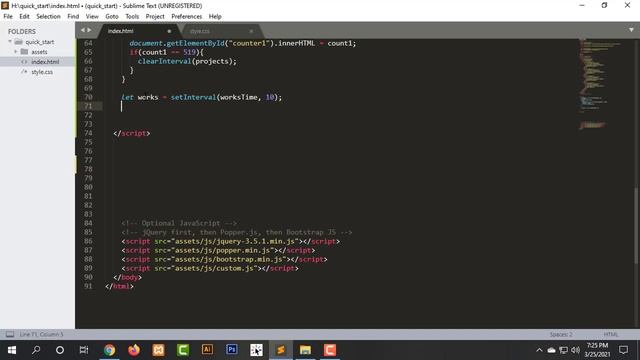Click the Line 71, Column 3 status text
This screenshot has height=360, width=640.
tap(41, 334)
